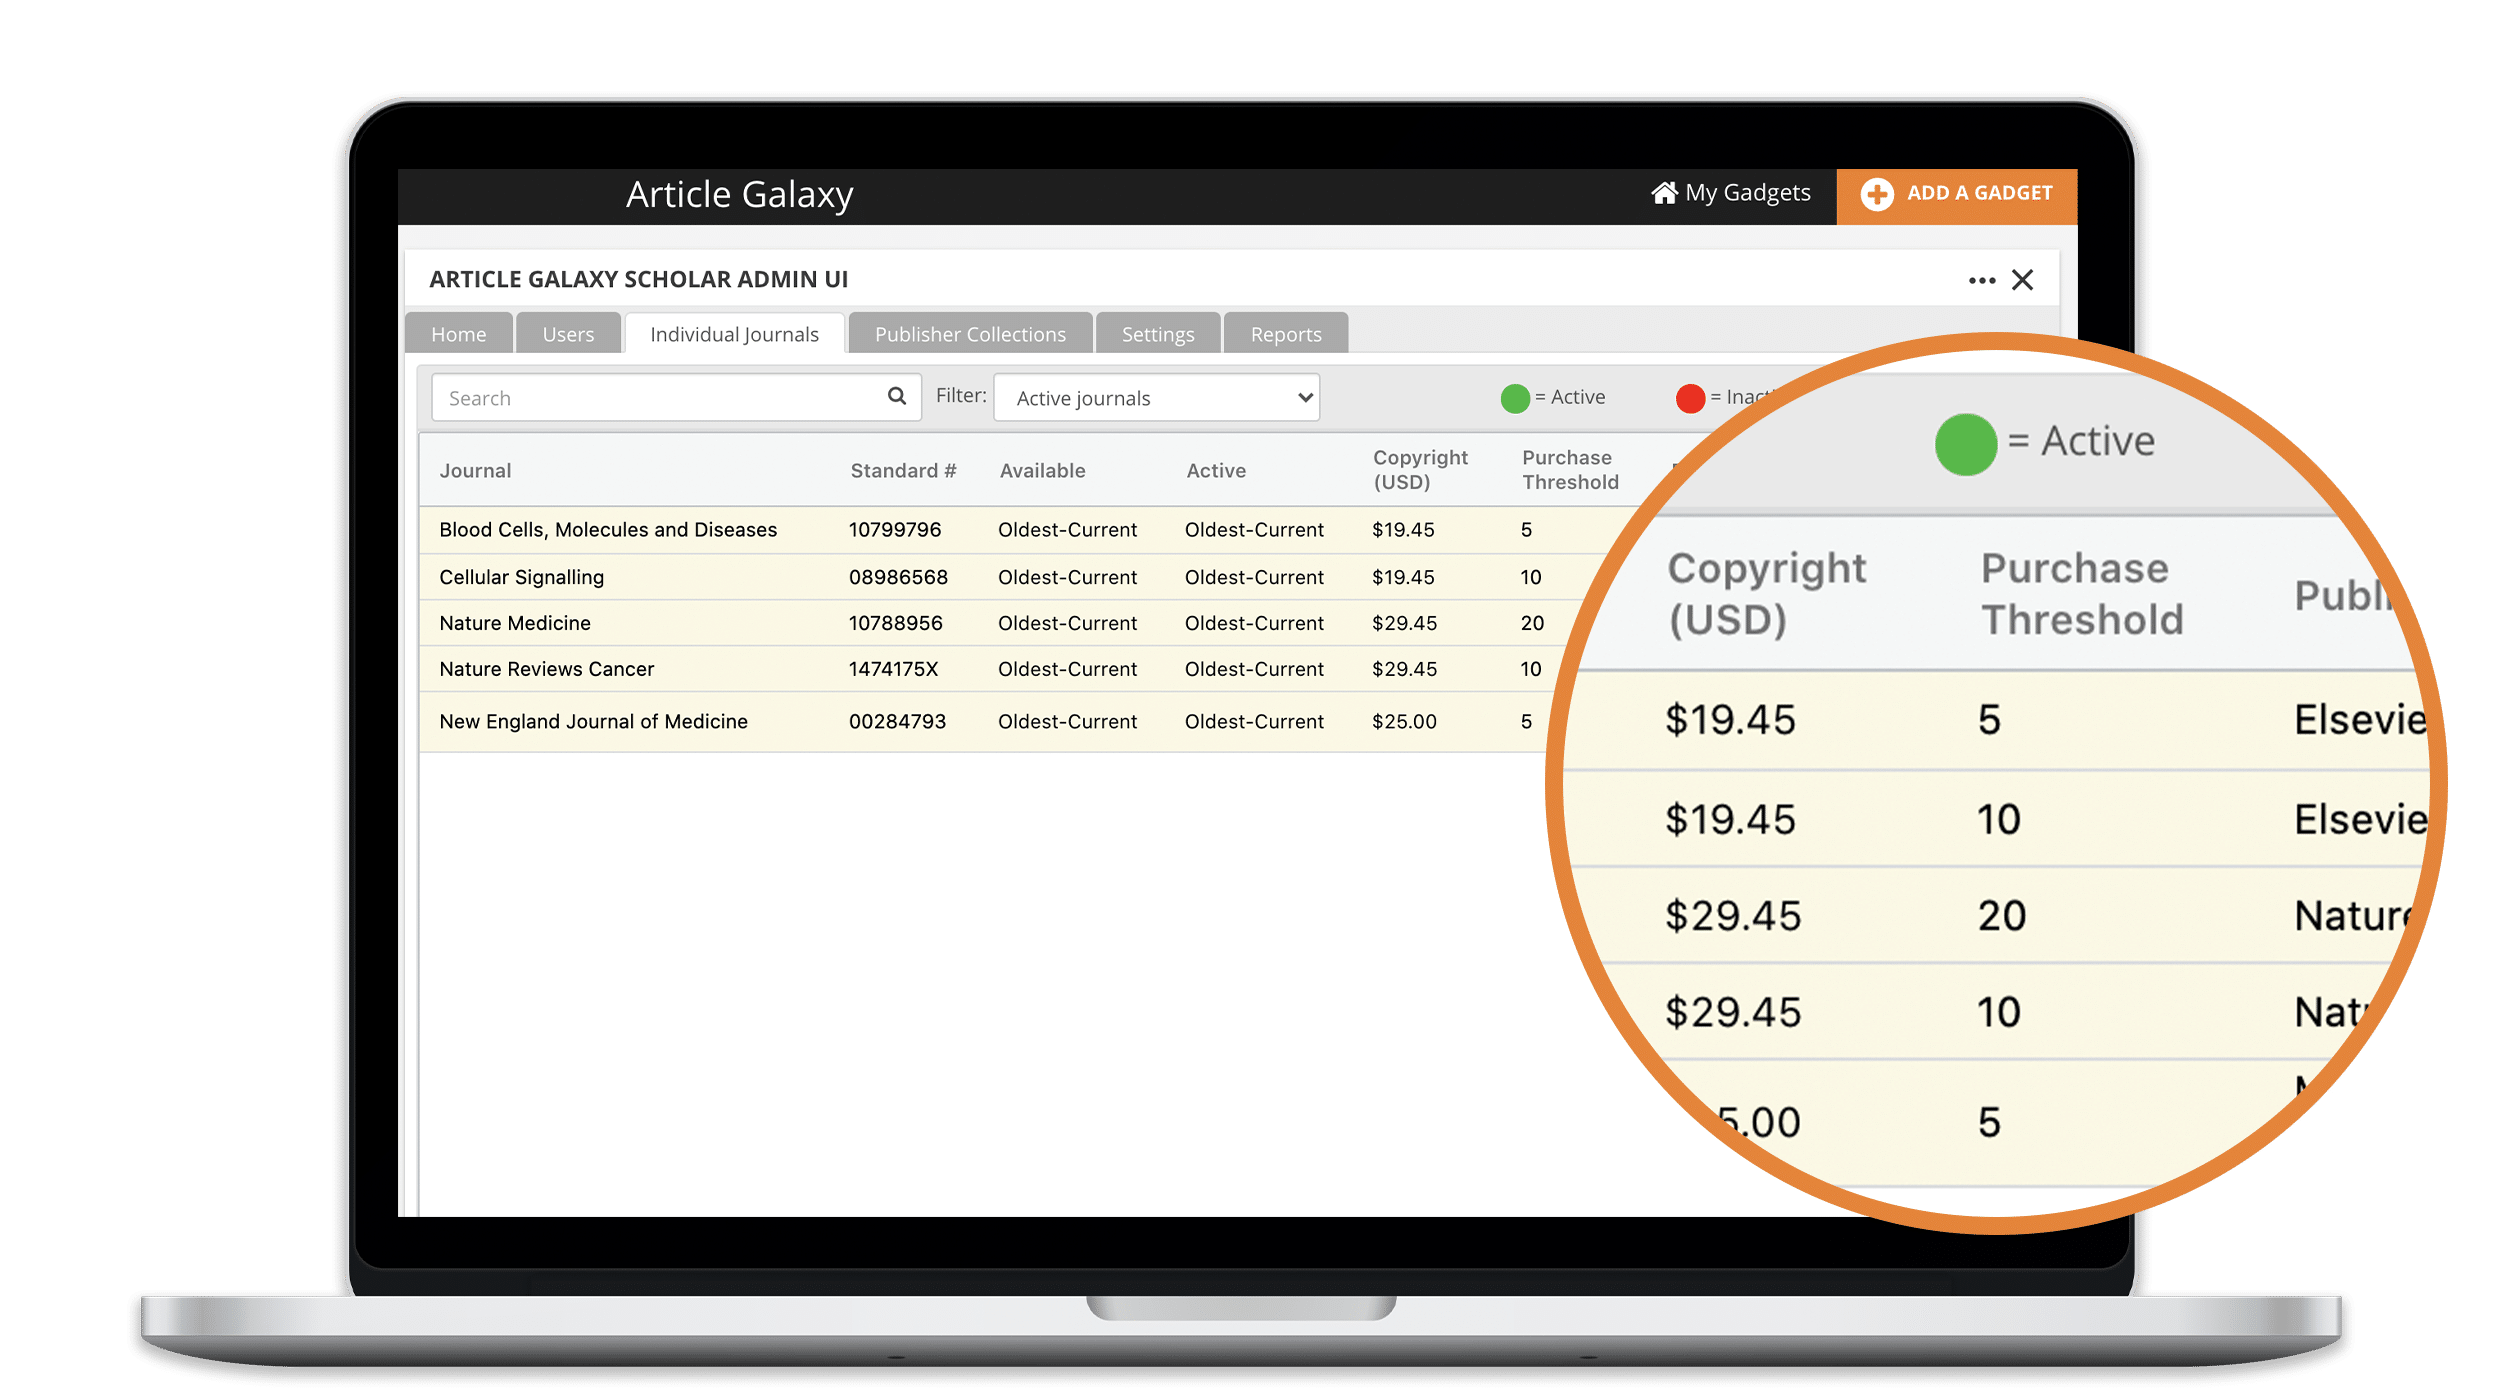The width and height of the screenshot is (2500, 1391).
Task: Click the Available column header
Action: (x=1042, y=471)
